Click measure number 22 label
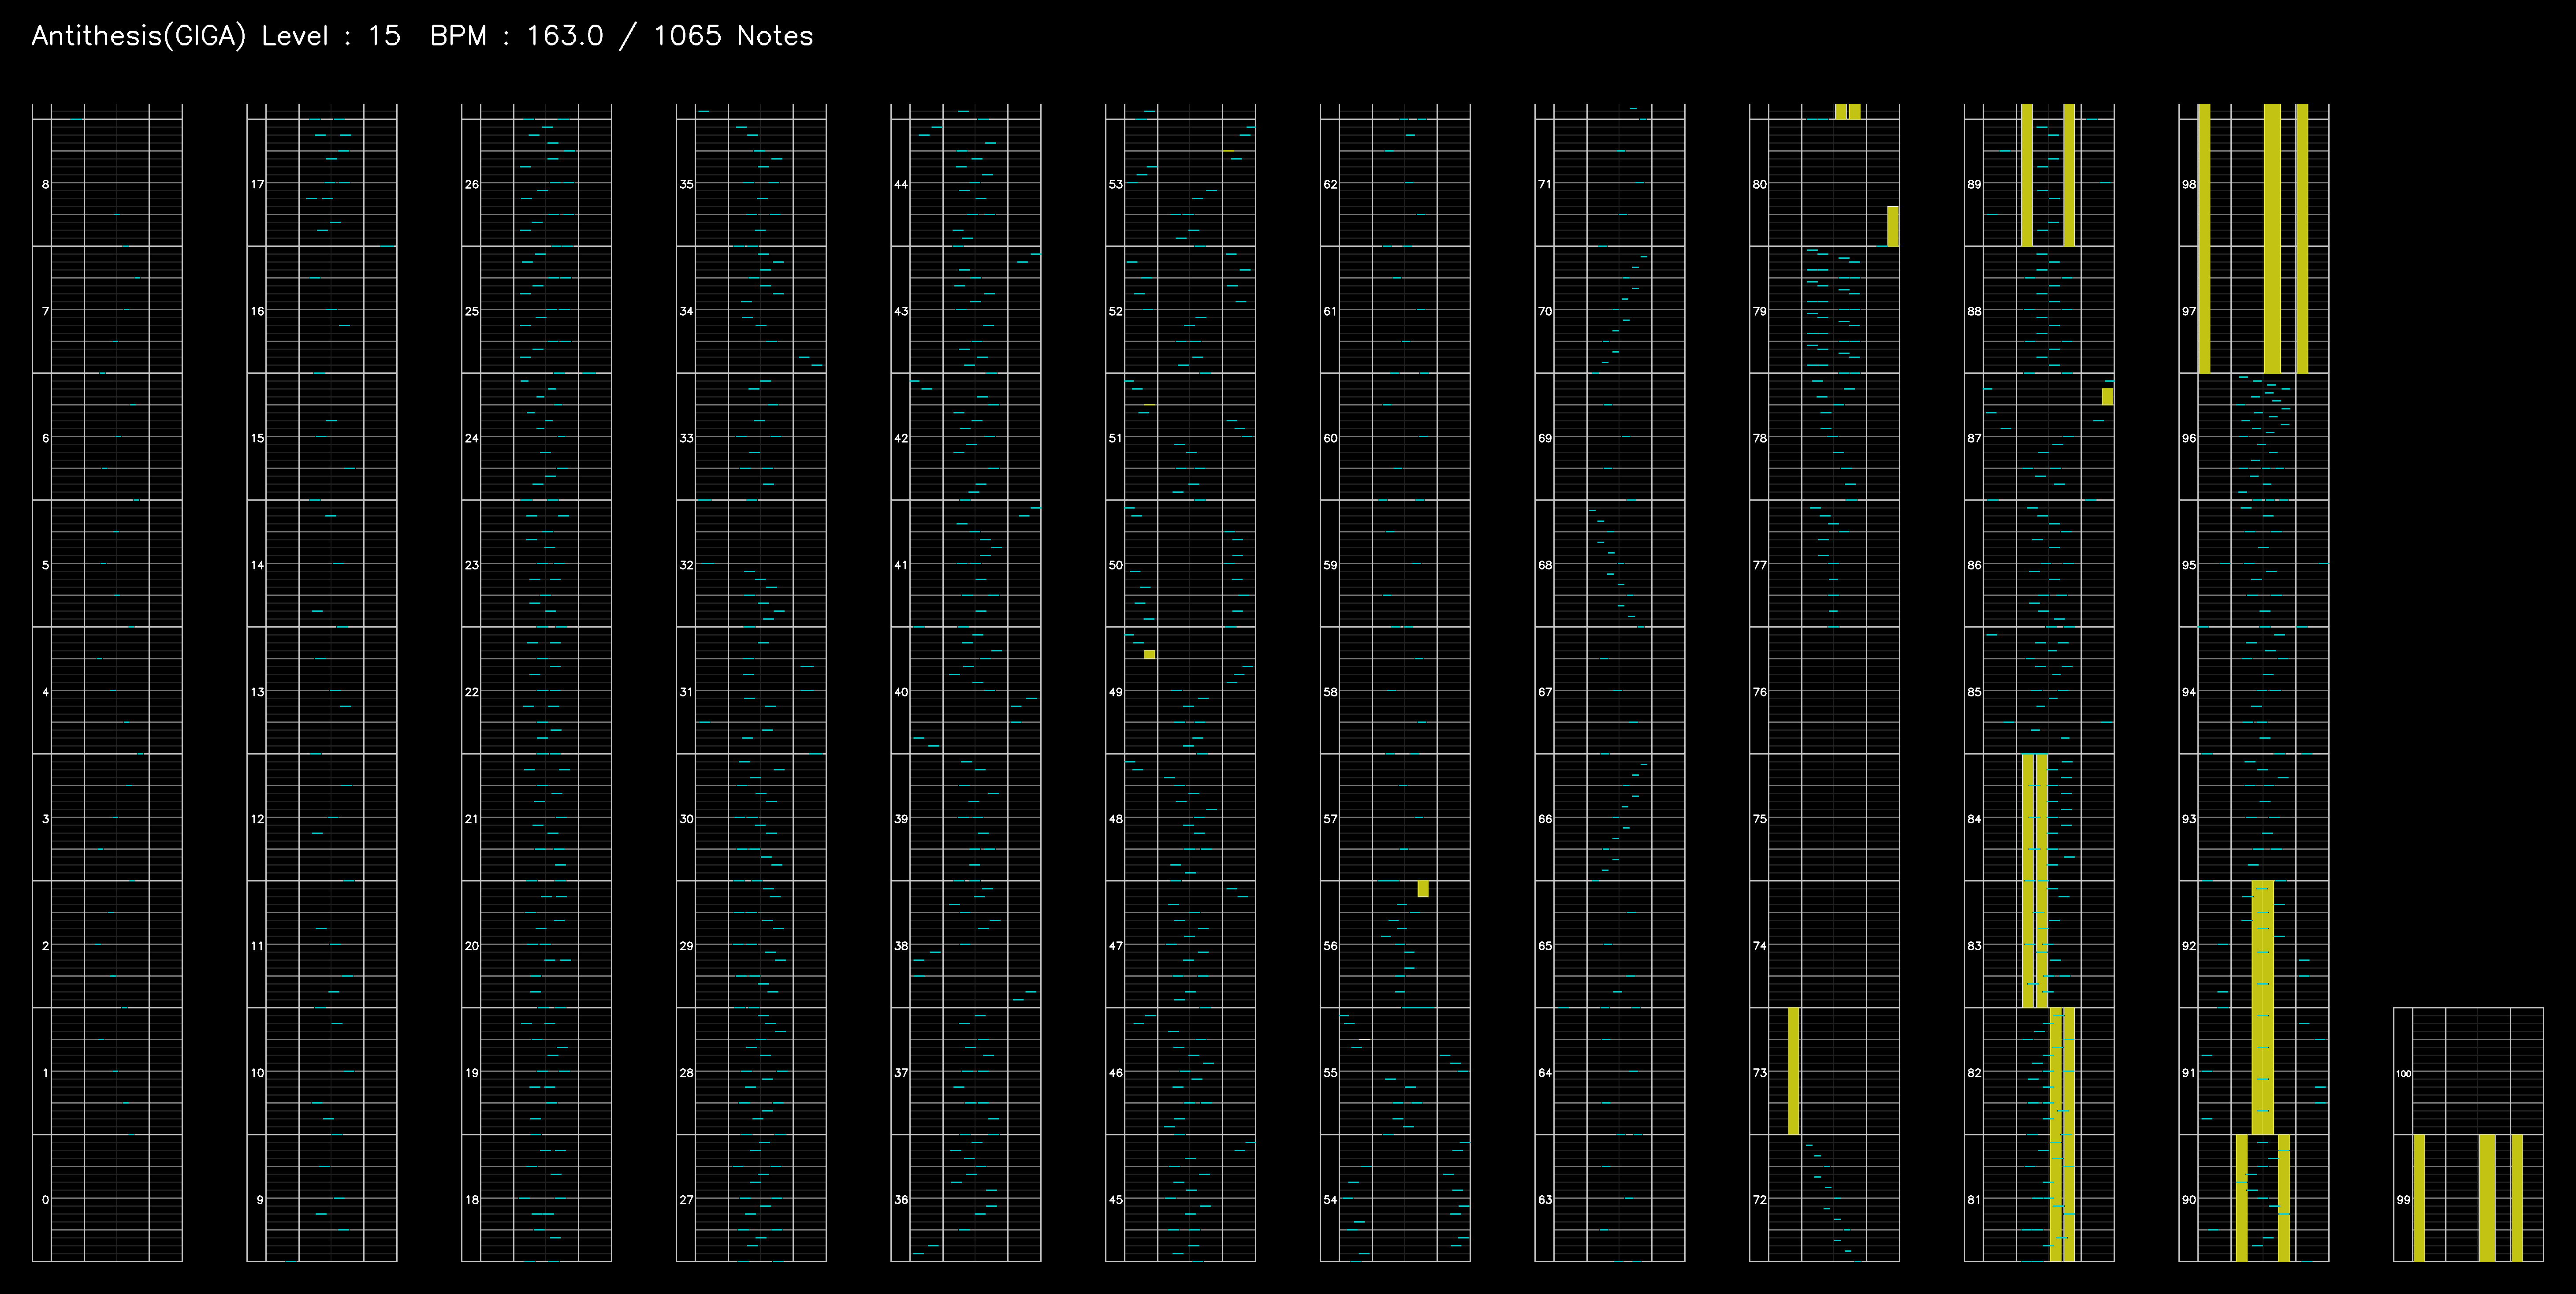This screenshot has width=2576, height=1294. pos(472,692)
